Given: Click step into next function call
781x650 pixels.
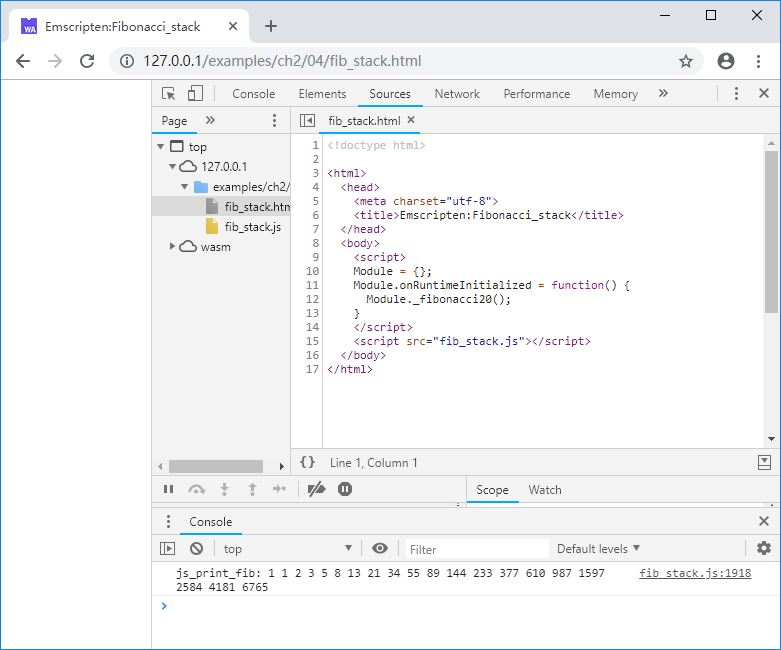Looking at the screenshot, I should (x=225, y=489).
